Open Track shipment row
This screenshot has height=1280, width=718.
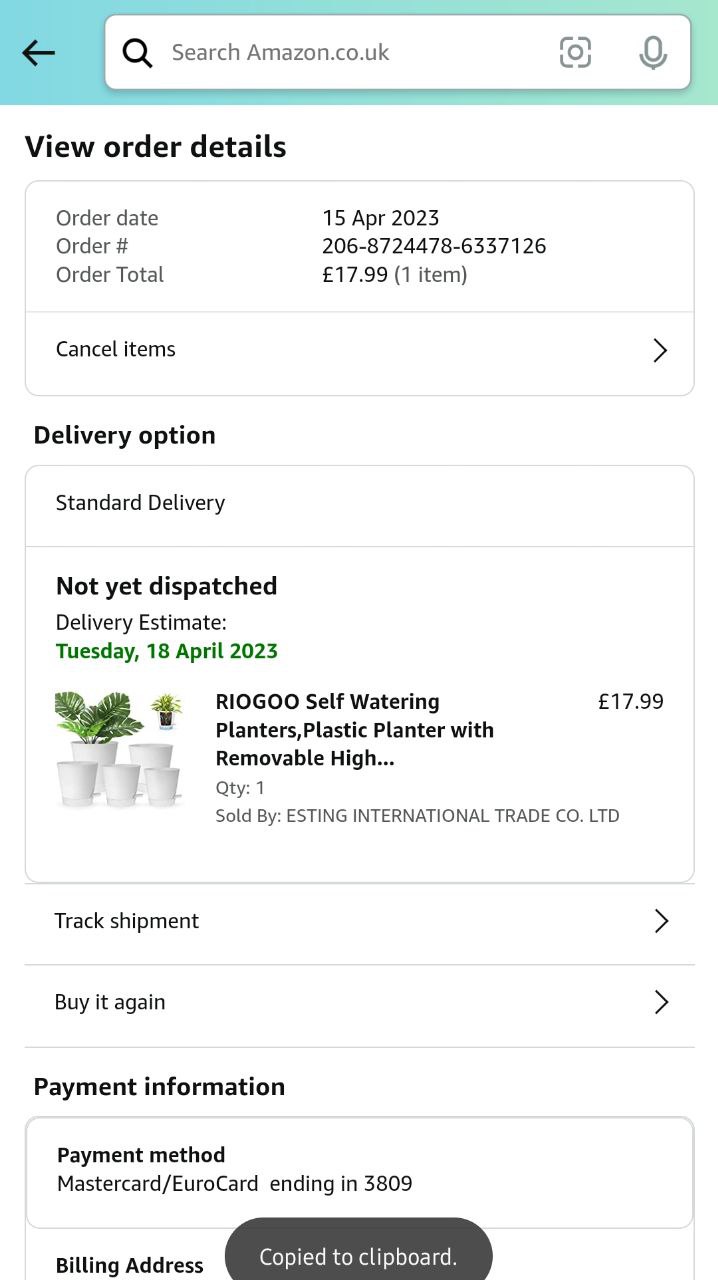(127, 921)
